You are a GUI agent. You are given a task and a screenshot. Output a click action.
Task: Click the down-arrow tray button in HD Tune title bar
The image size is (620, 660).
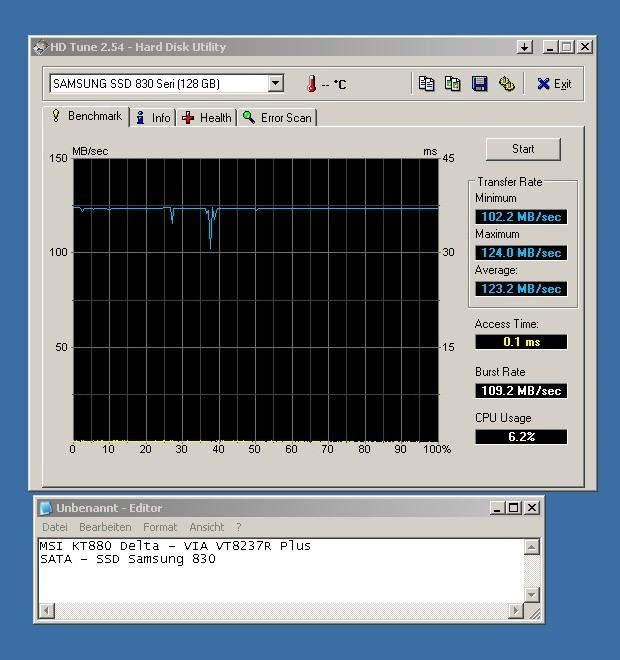[x=525, y=47]
